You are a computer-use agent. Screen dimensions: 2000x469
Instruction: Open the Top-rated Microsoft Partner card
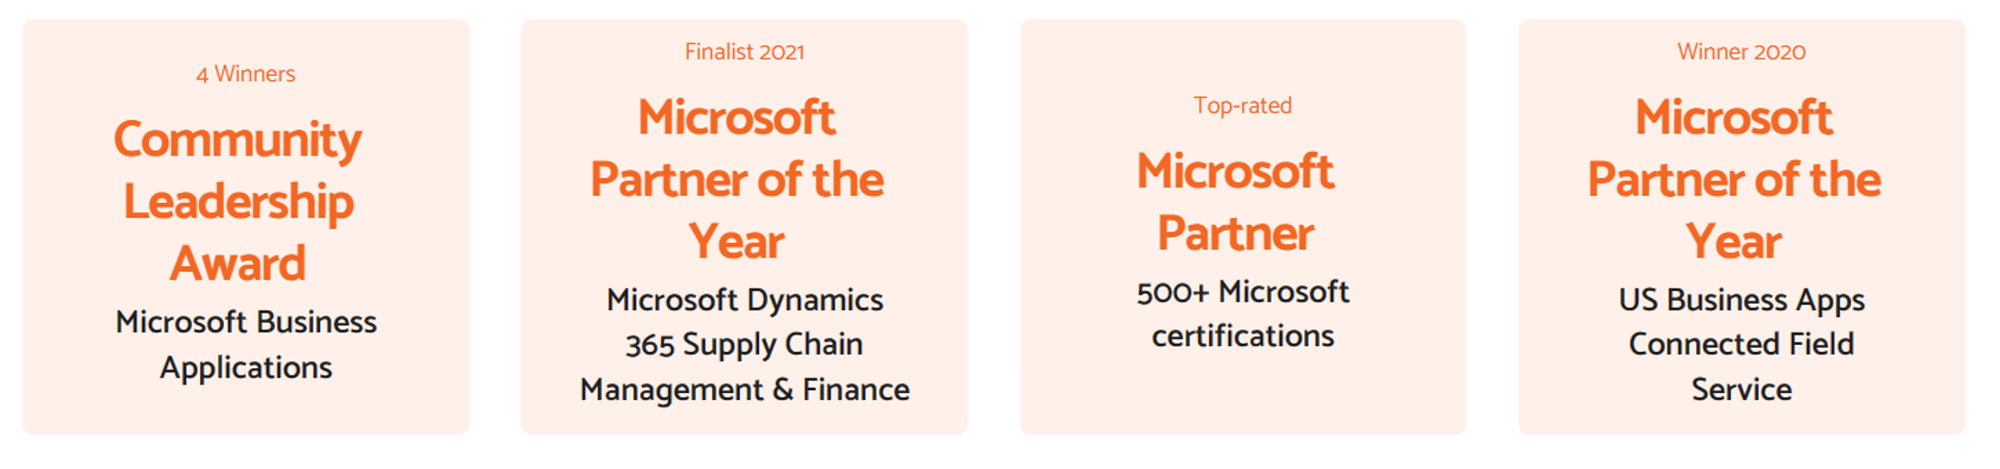pyautogui.click(x=1243, y=227)
